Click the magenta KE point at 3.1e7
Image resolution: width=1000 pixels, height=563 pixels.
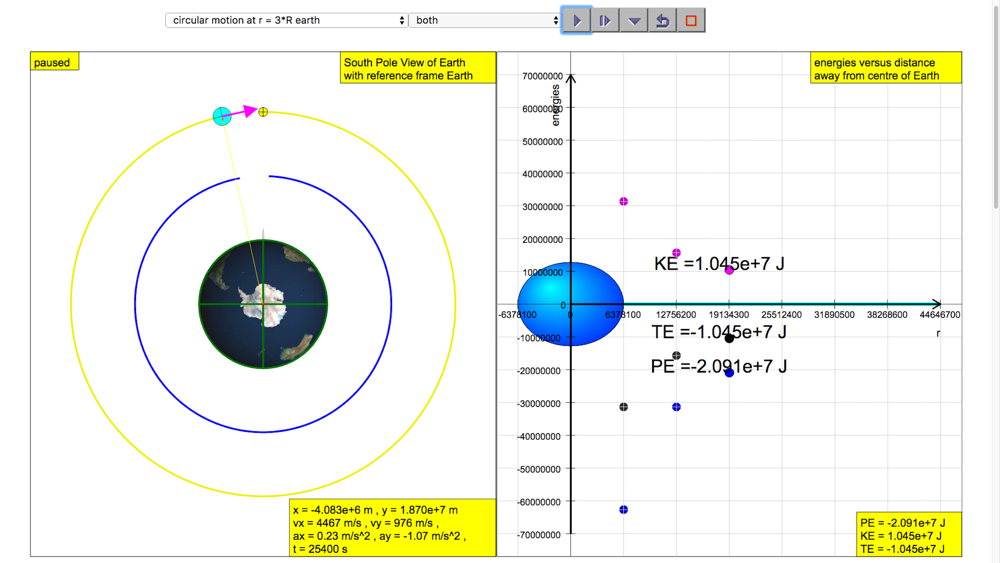pos(624,202)
